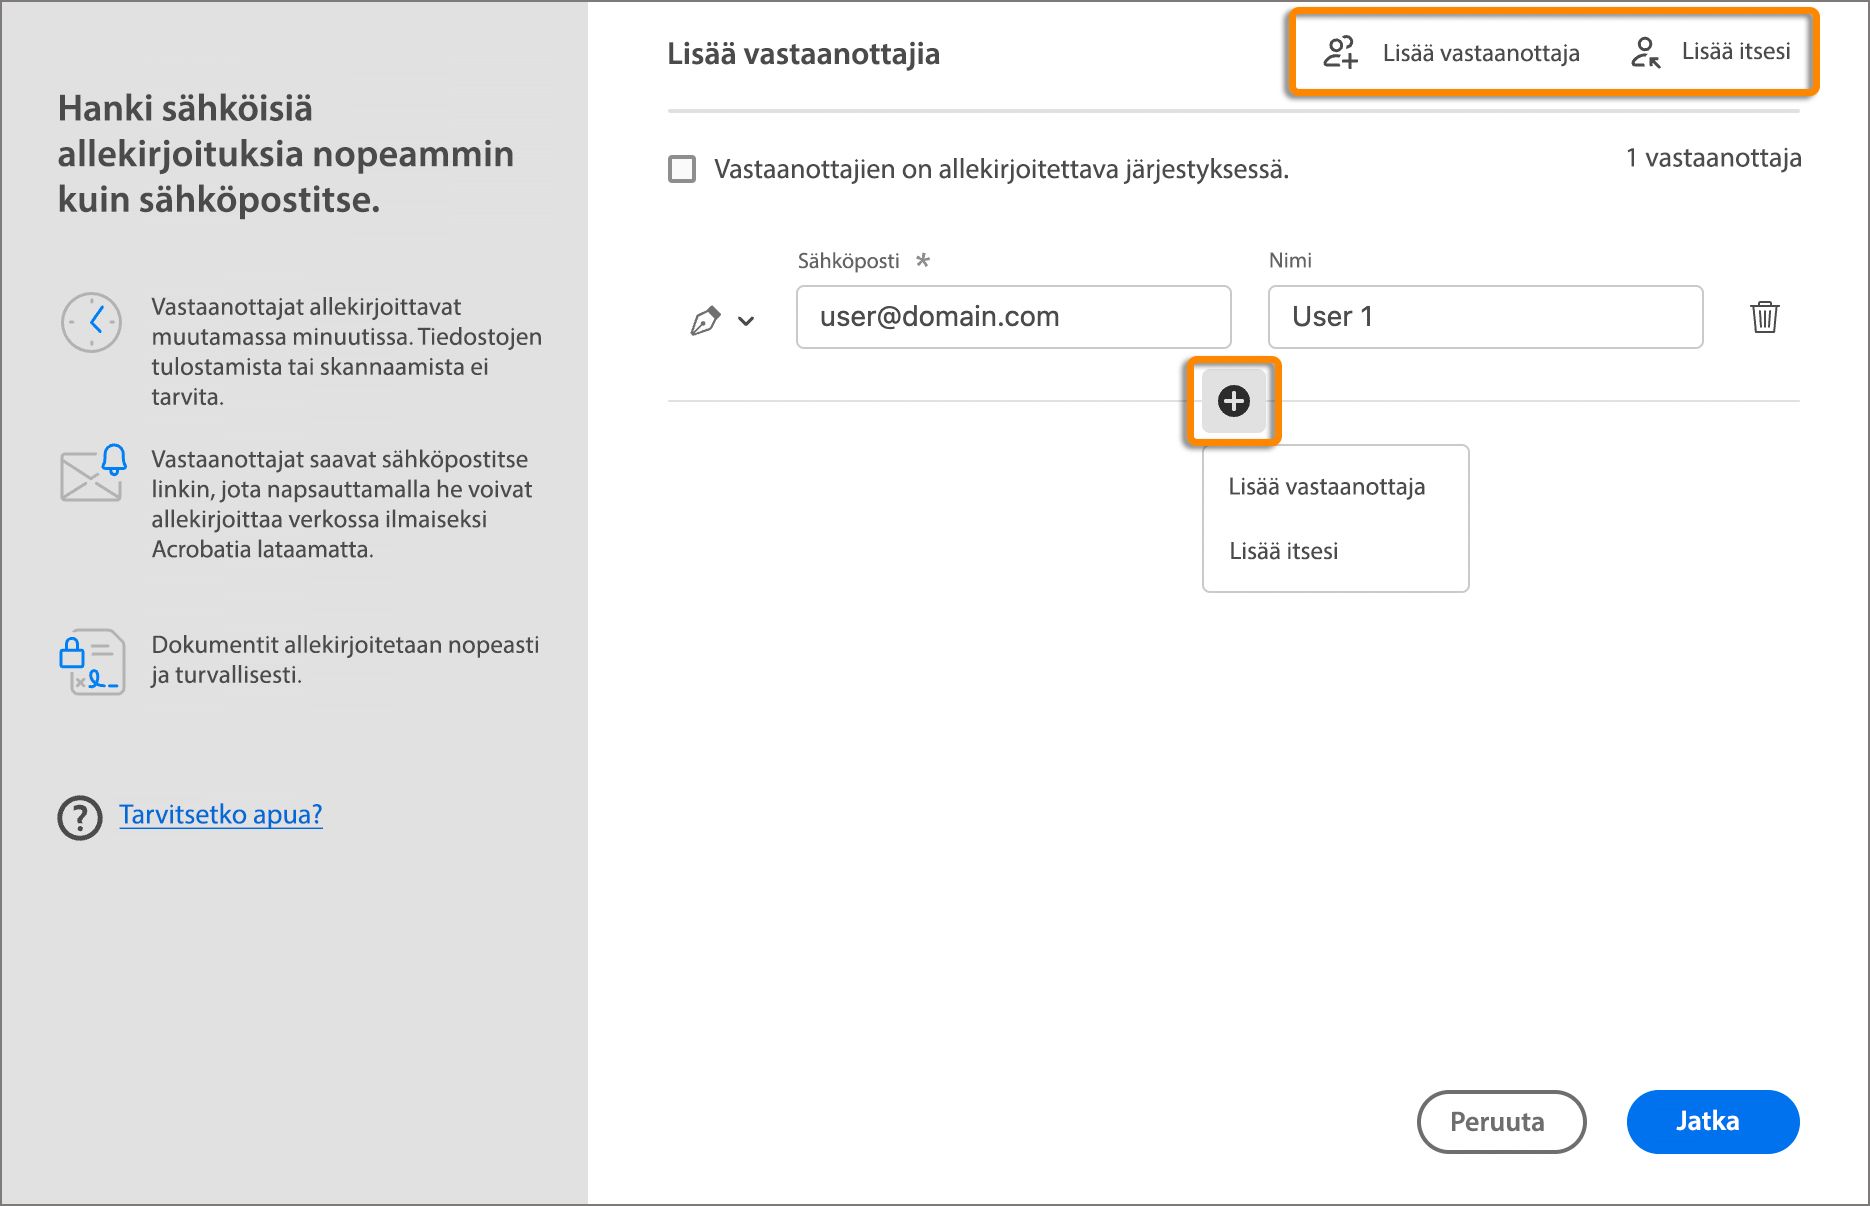This screenshot has width=1870, height=1206.
Task: Click the Nimi field showing User 1
Action: [x=1484, y=317]
